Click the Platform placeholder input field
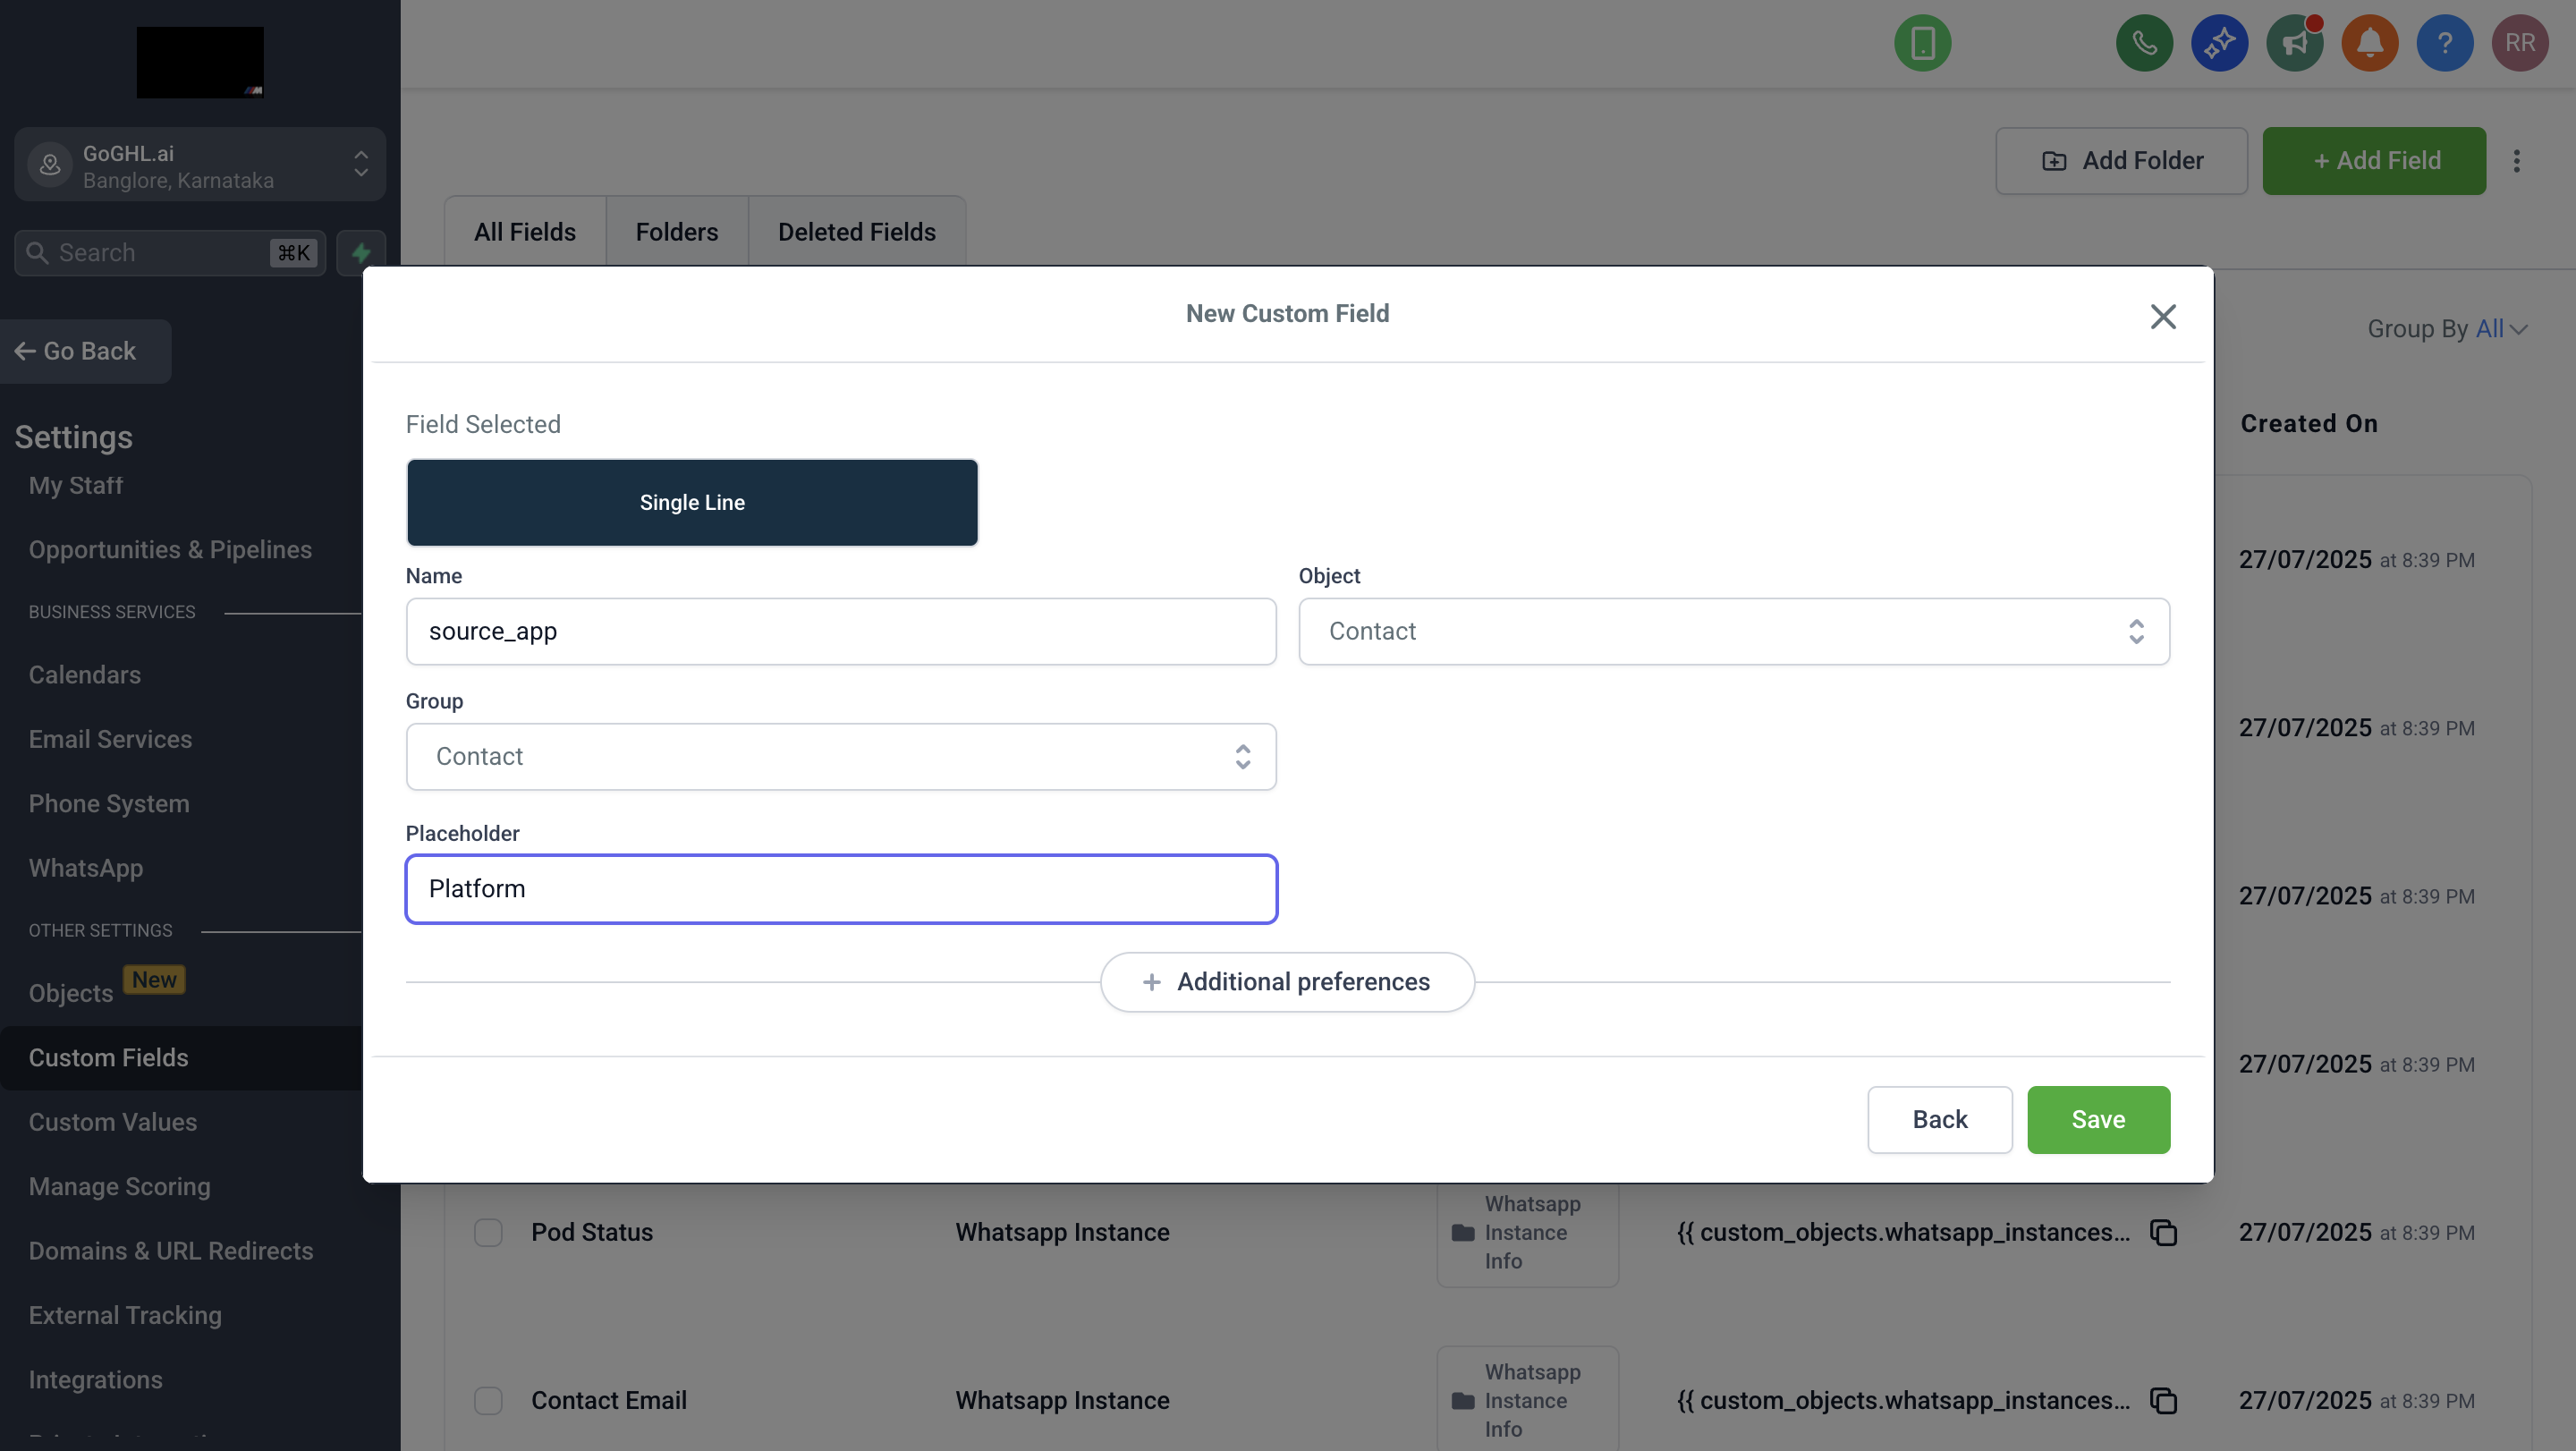Screen dimensions: 2576x1451 (x=841, y=888)
